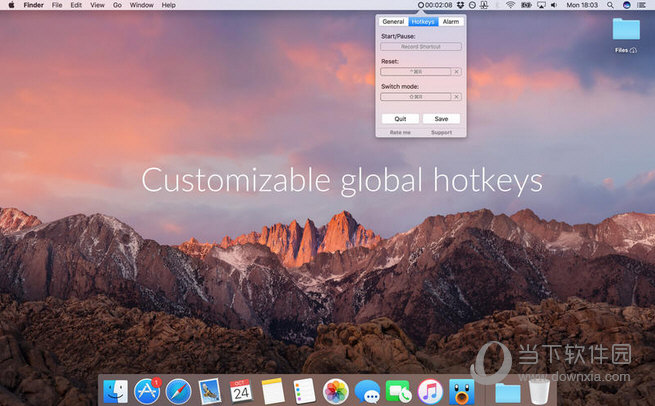Open Wi-Fi status menu

coord(510,5)
